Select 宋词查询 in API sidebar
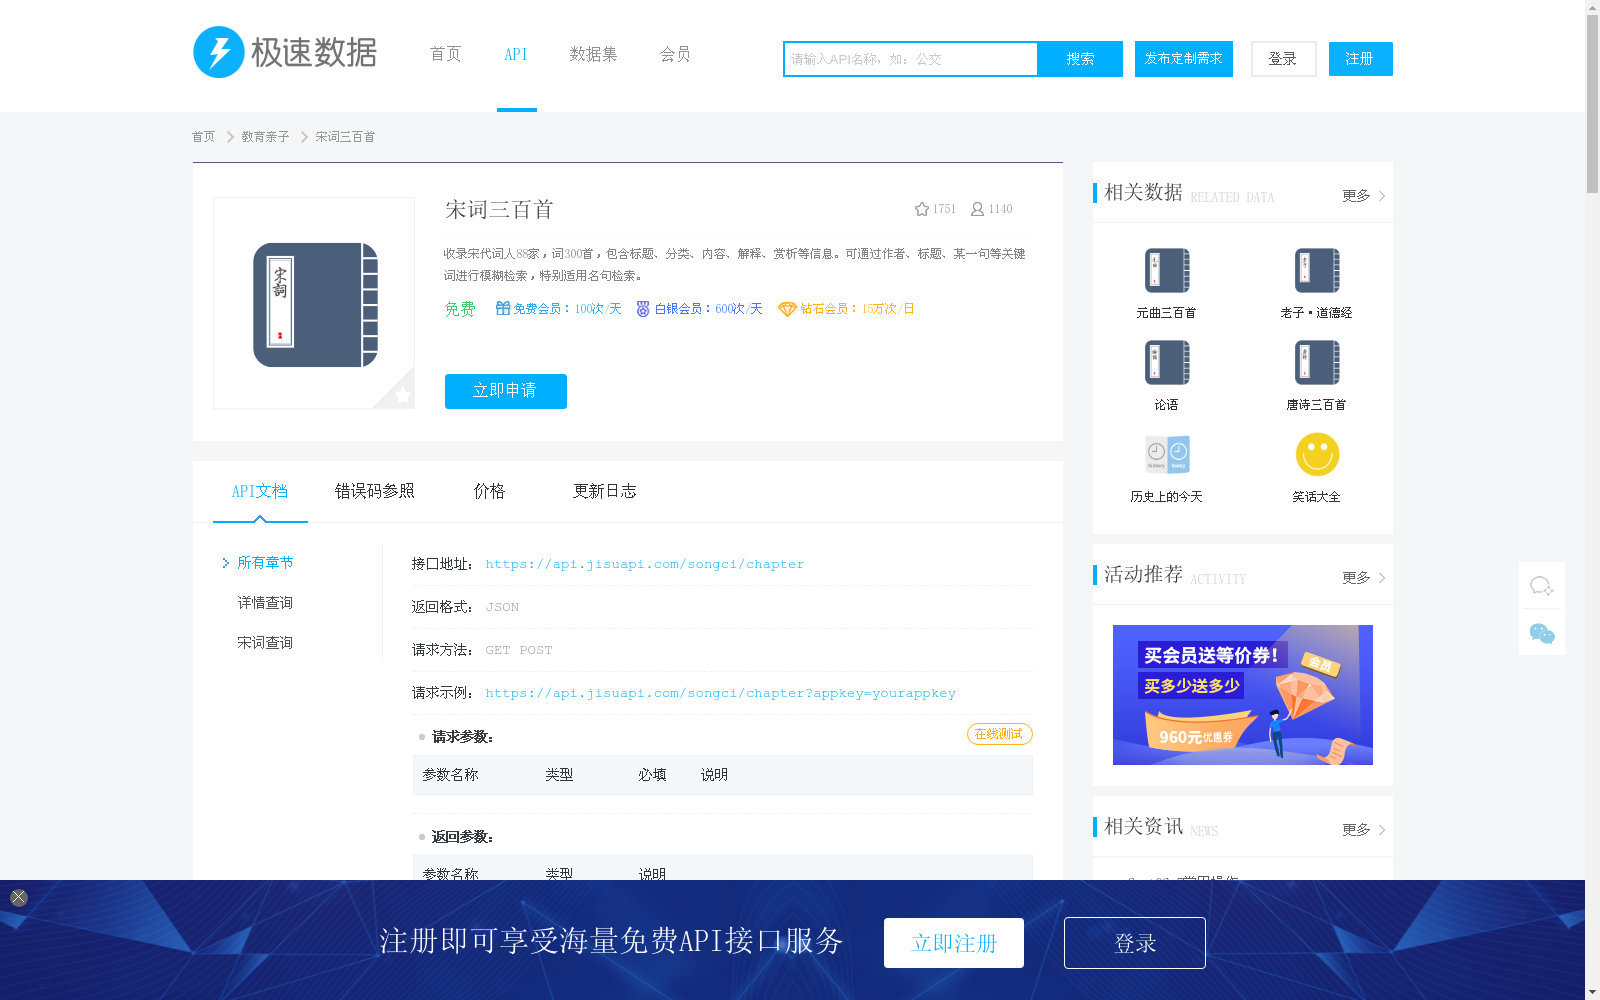This screenshot has height=1000, width=1600. pyautogui.click(x=265, y=643)
